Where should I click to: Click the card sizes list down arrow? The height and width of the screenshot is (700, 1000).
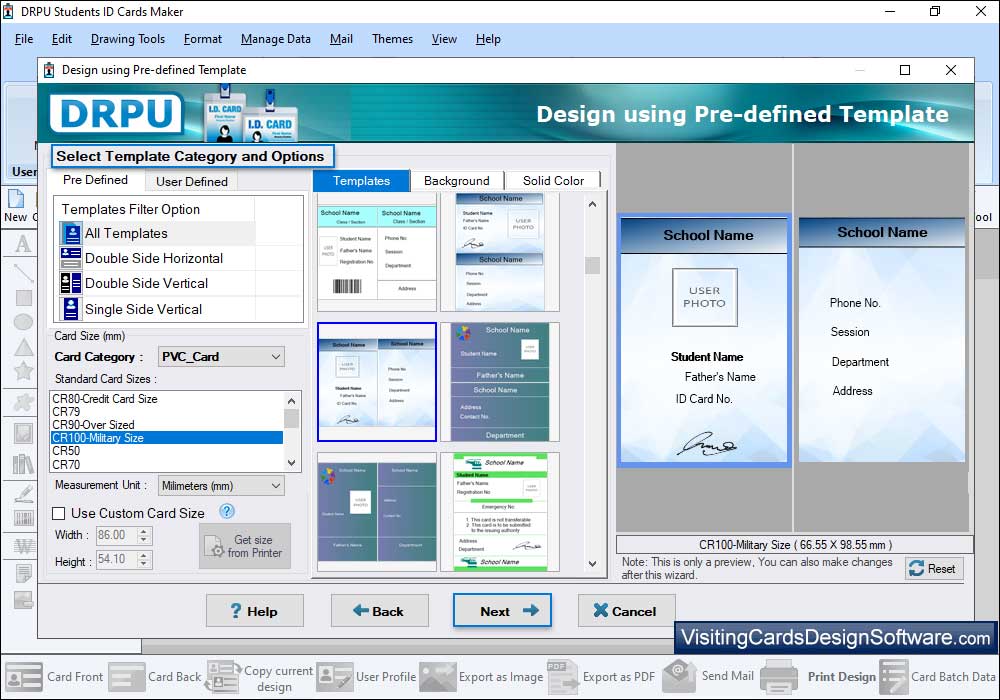(291, 463)
